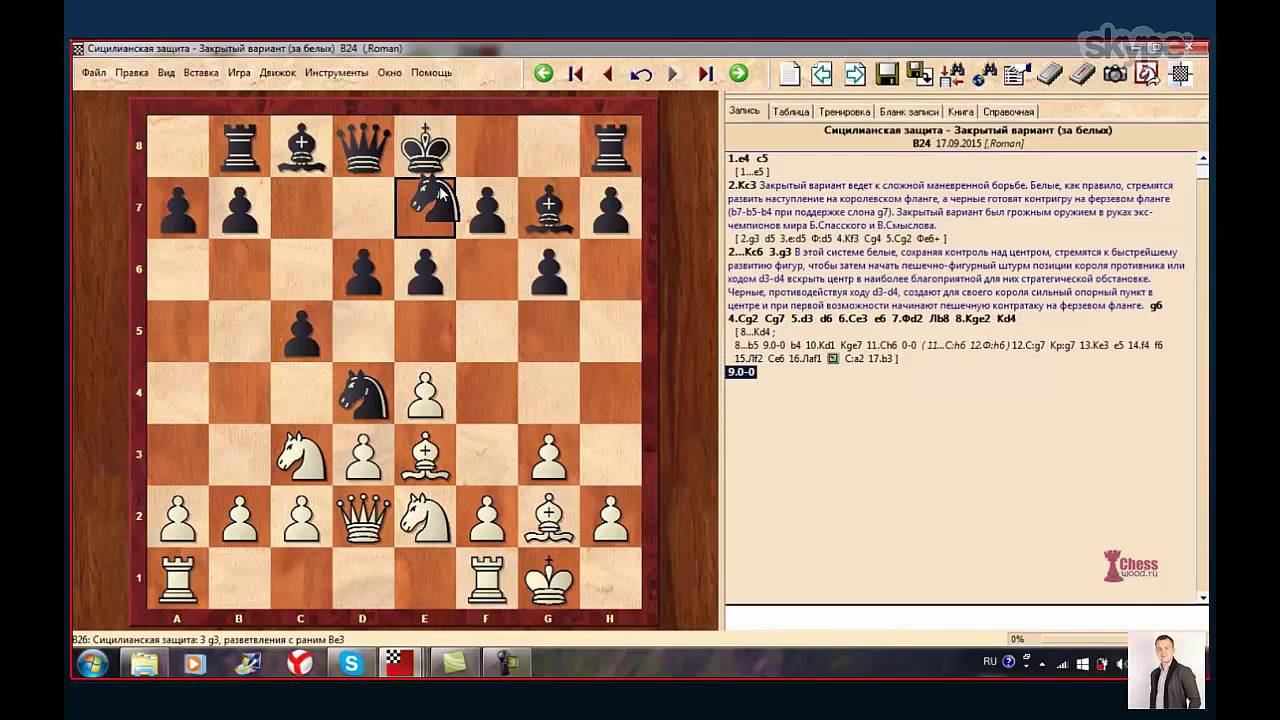Switch to the Запись tab

pyautogui.click(x=745, y=111)
